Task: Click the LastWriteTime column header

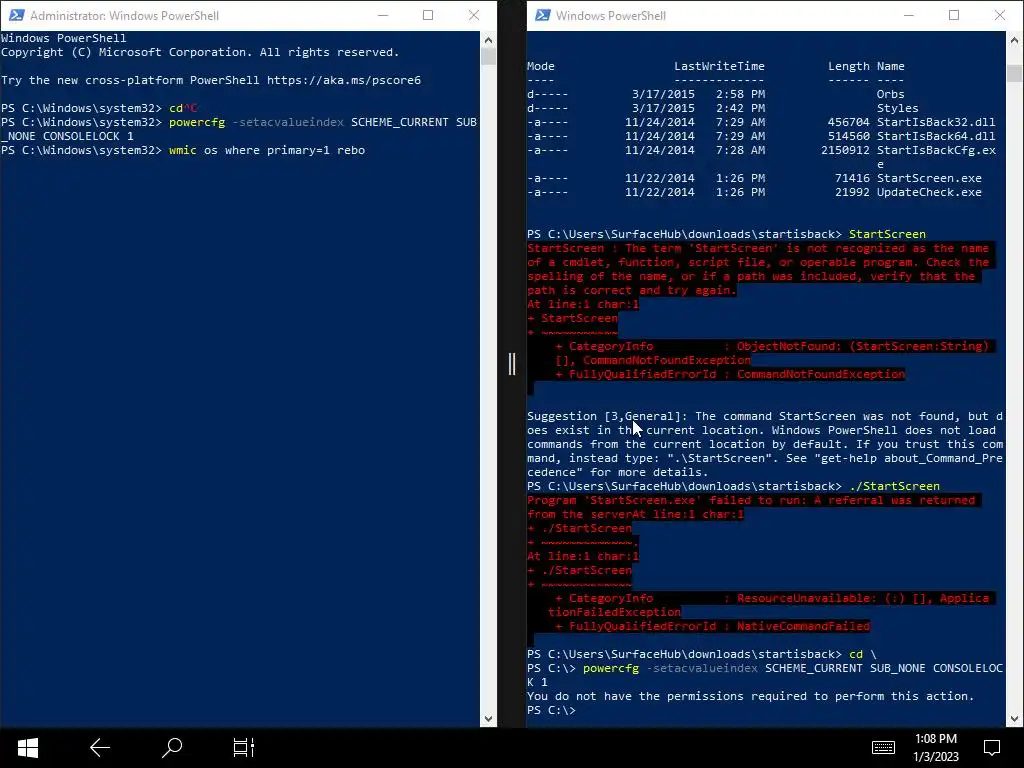Action: pyautogui.click(x=719, y=66)
